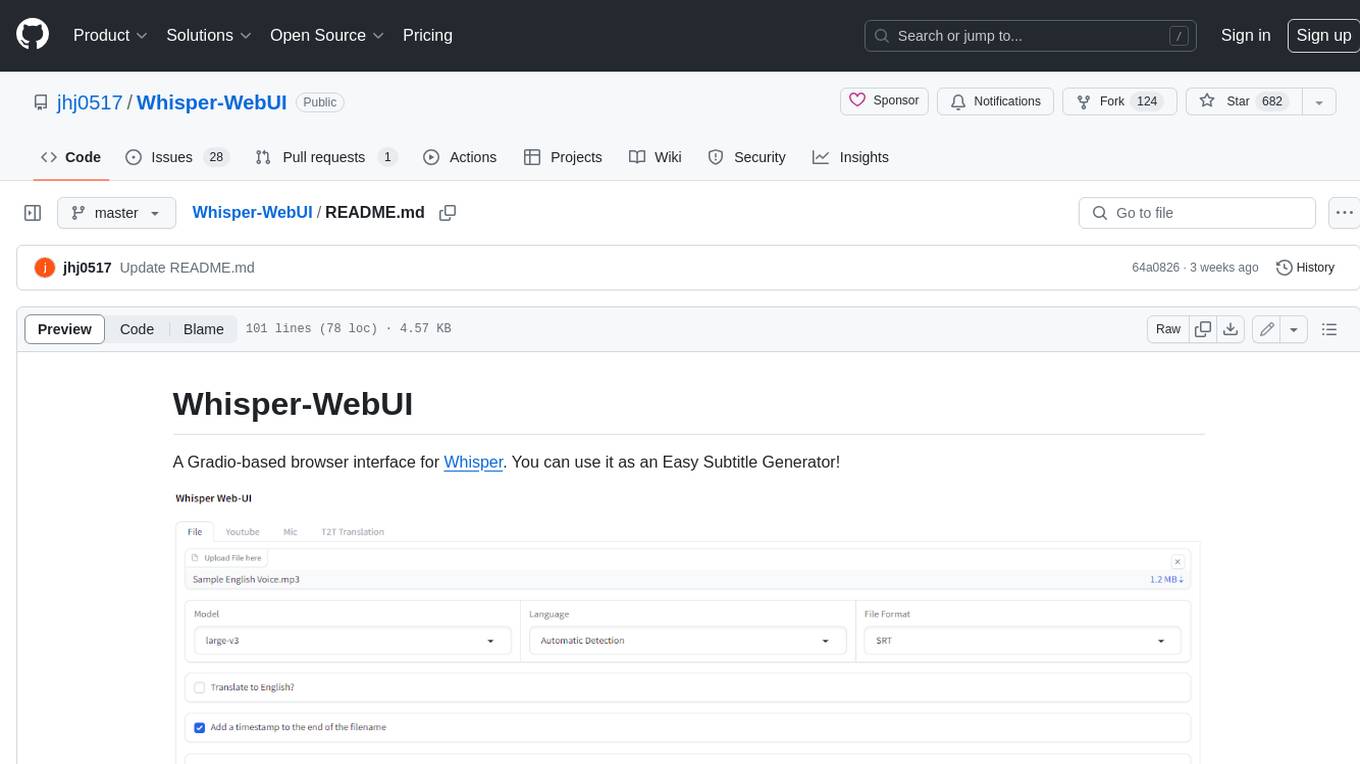
Task: Expand the Solutions menu
Action: 208,35
